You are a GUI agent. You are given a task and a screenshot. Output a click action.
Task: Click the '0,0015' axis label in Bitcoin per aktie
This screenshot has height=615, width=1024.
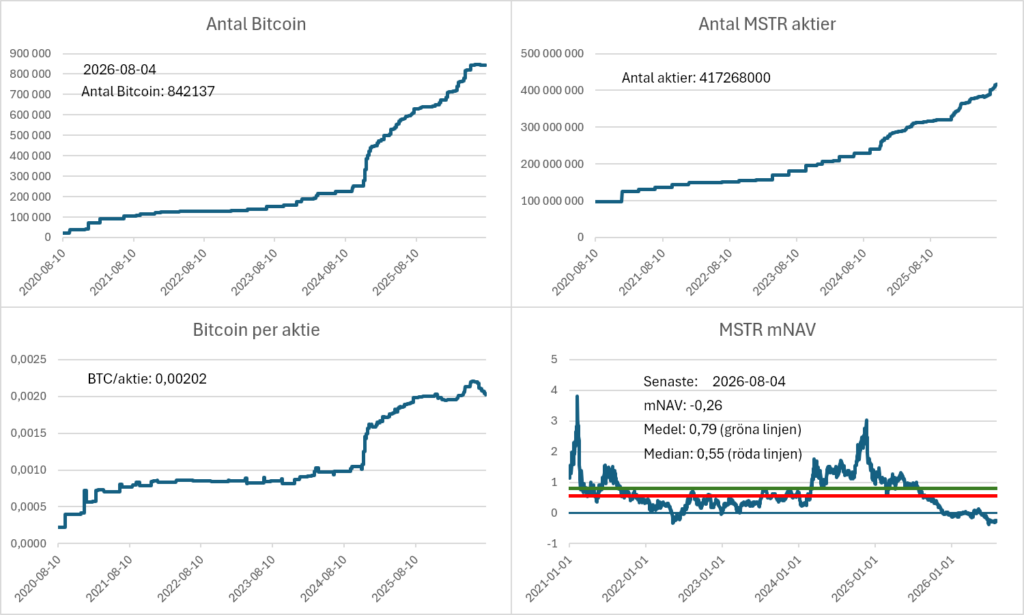click(x=28, y=433)
